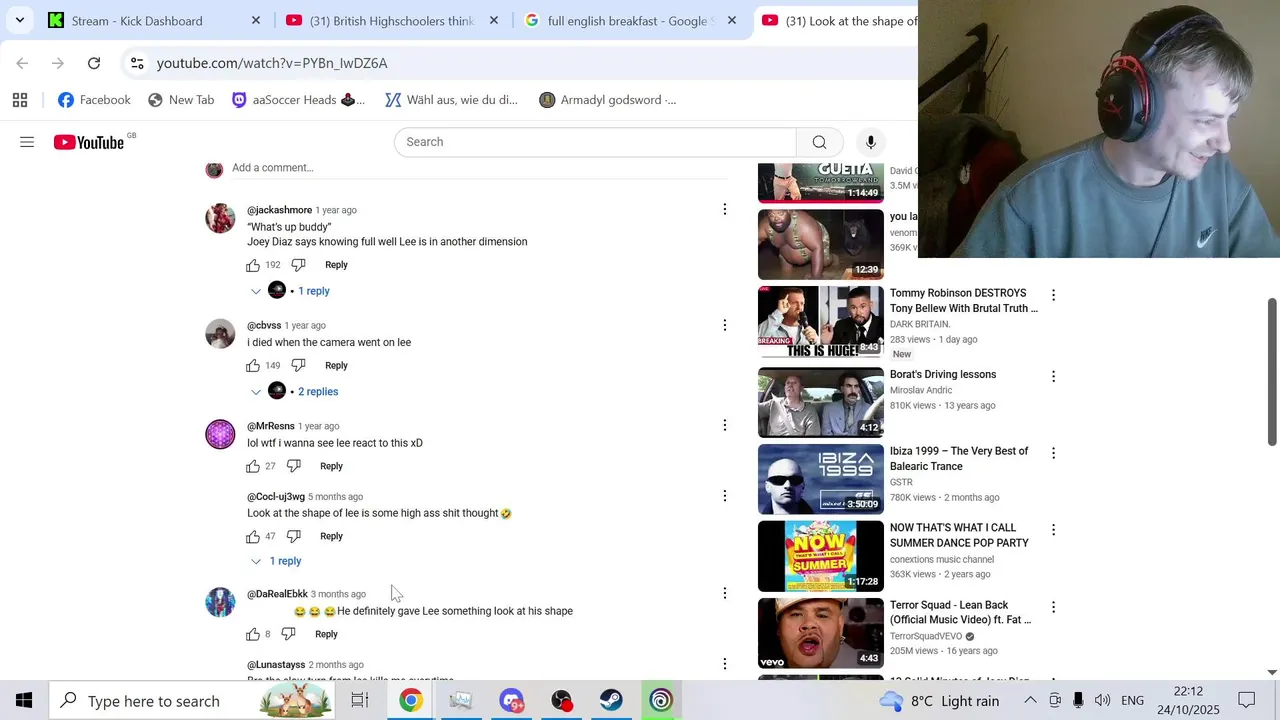This screenshot has height=720, width=1280.
Task: Click the page vertical scrollbar thumb
Action: pos(1272,371)
